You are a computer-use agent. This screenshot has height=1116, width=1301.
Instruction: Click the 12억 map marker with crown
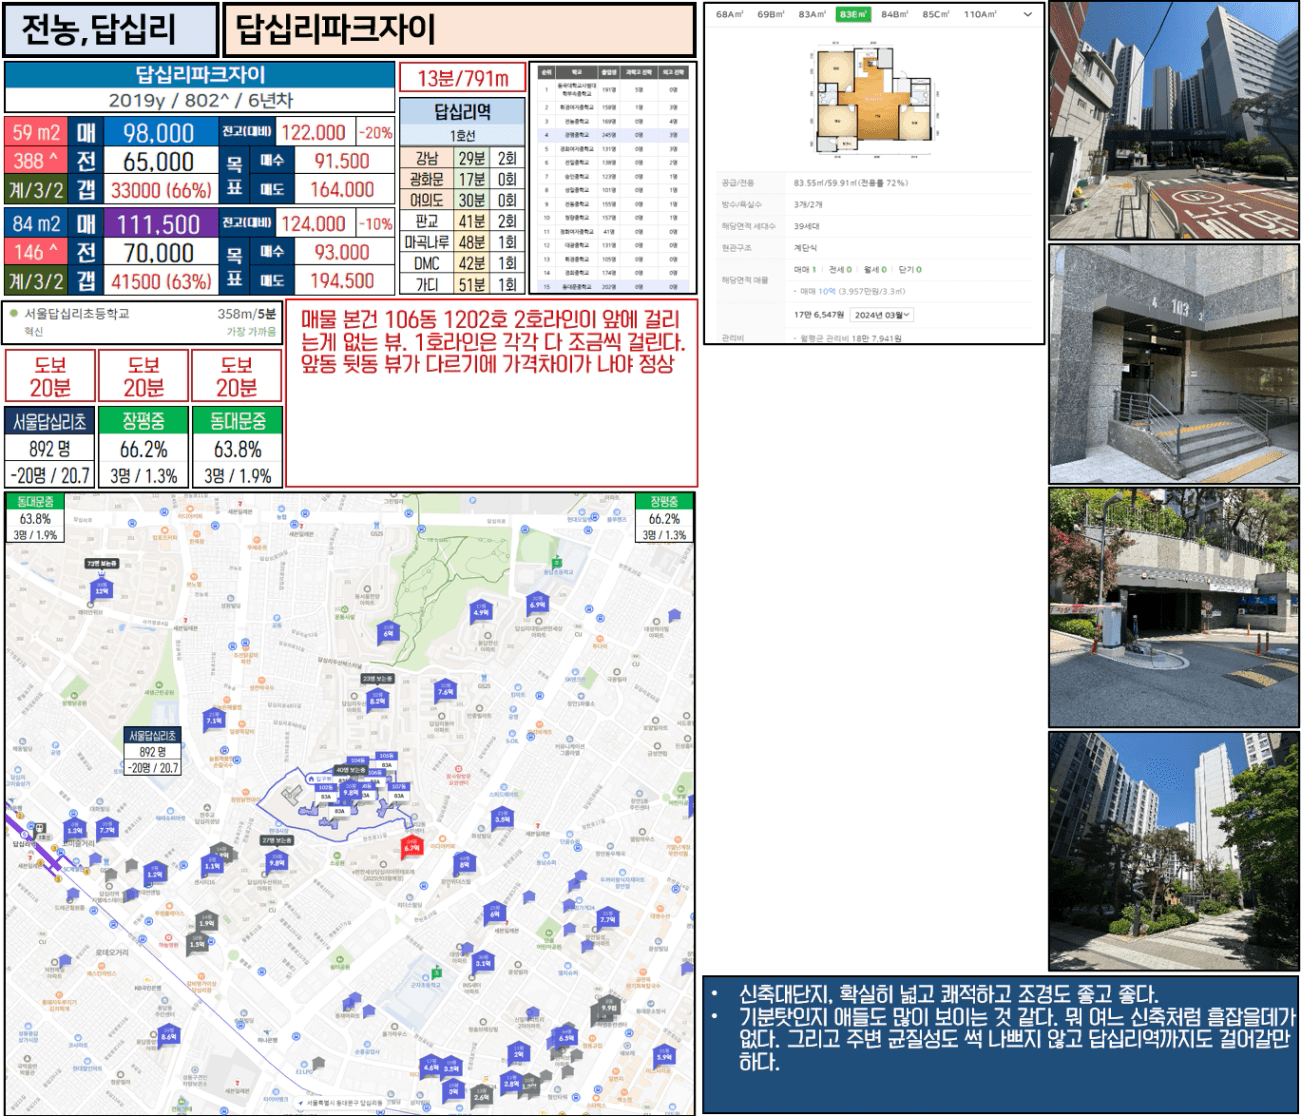pos(101,589)
